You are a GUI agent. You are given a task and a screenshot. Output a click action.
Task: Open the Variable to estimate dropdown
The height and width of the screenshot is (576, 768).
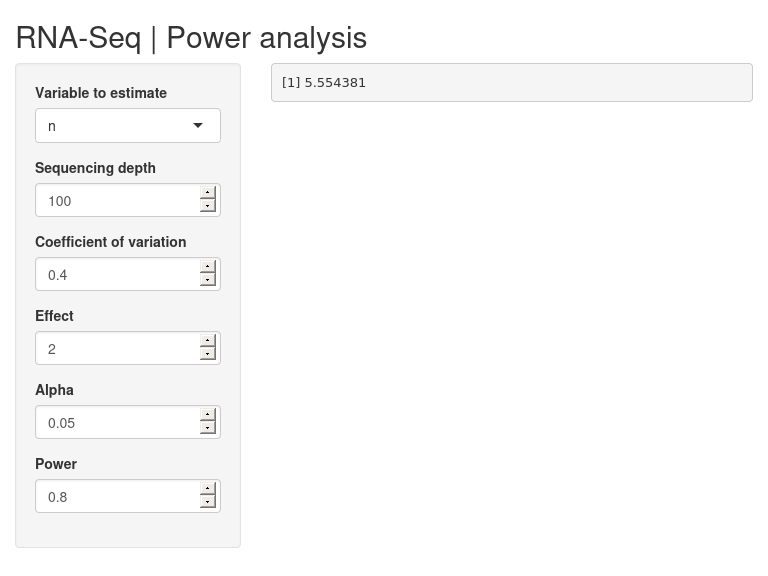click(128, 126)
